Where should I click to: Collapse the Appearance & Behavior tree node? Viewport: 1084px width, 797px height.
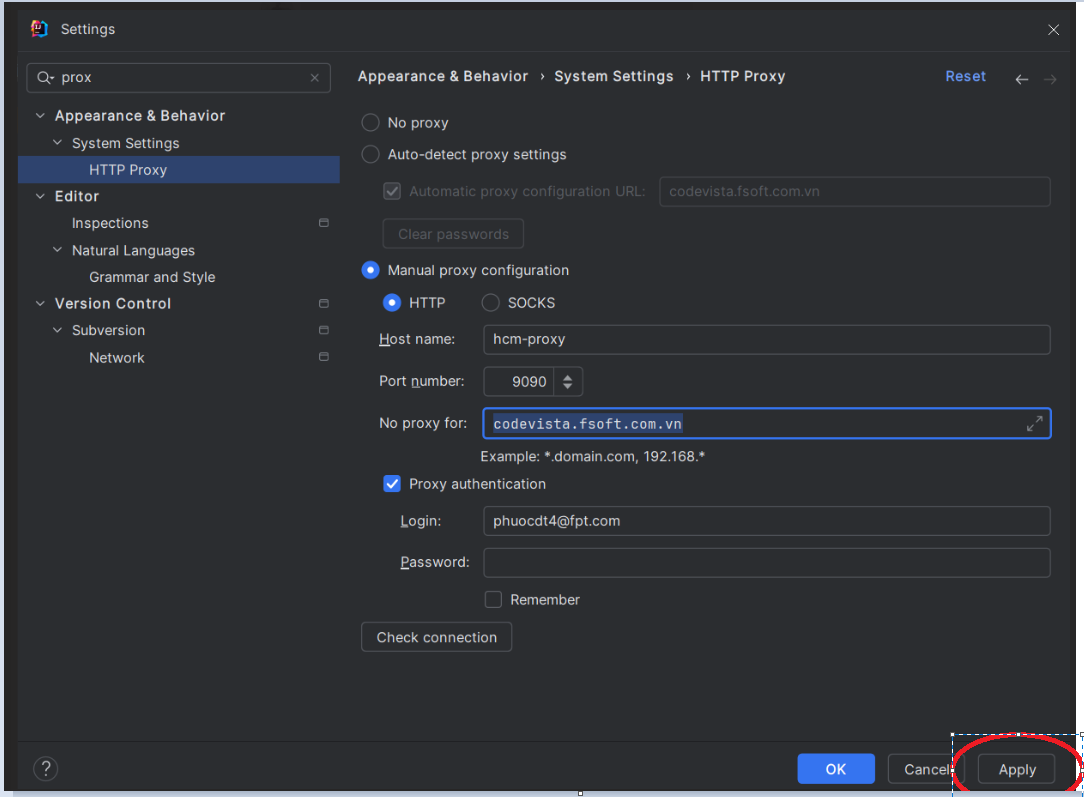tap(40, 115)
